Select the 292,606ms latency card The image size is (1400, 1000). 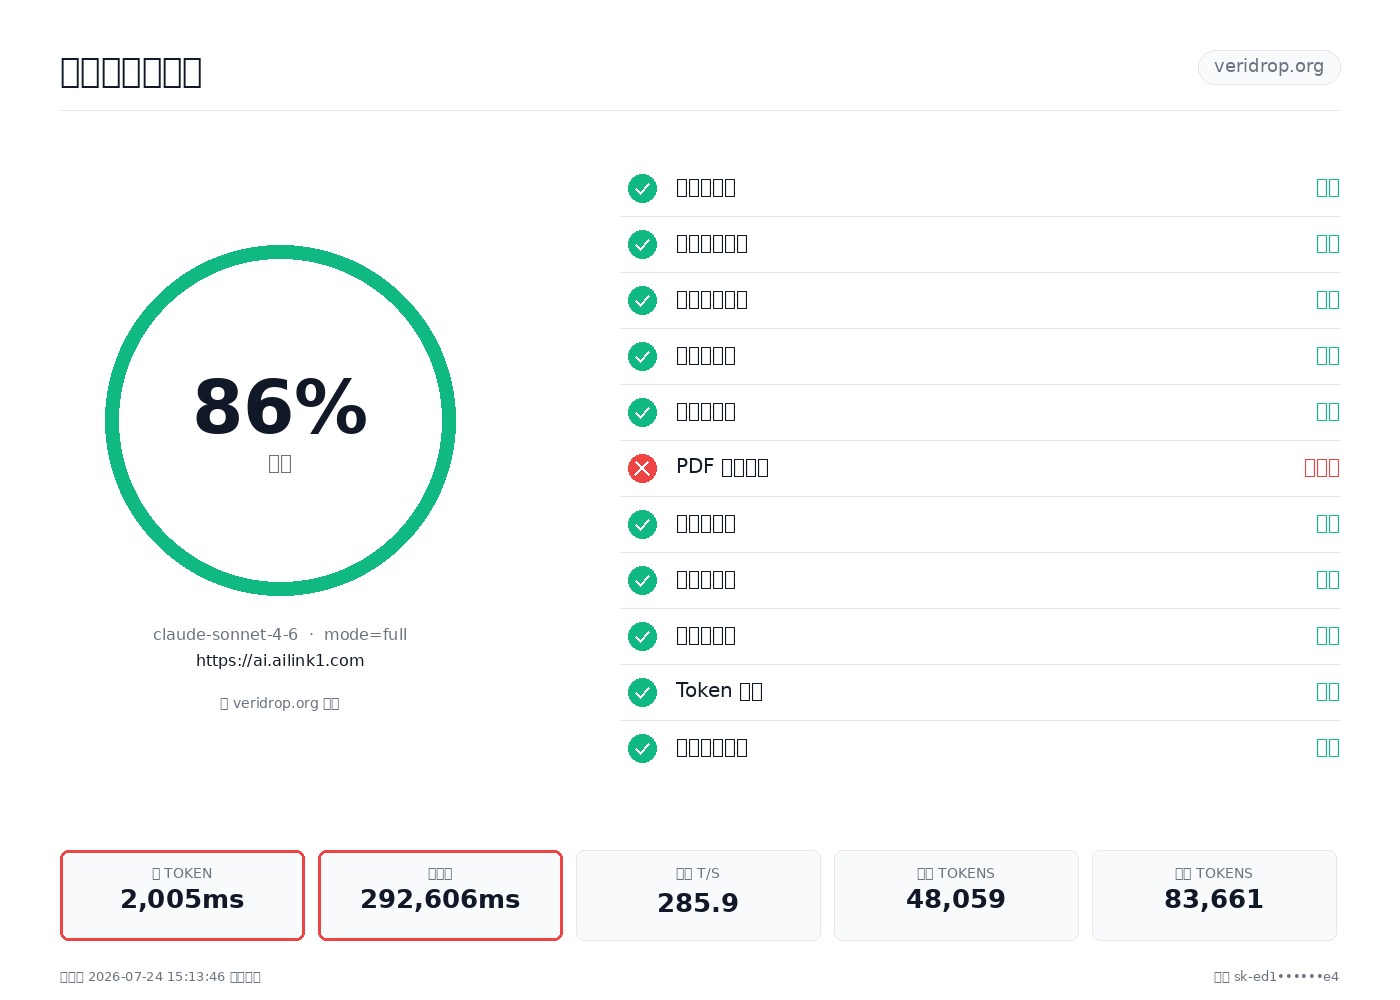[x=440, y=895]
